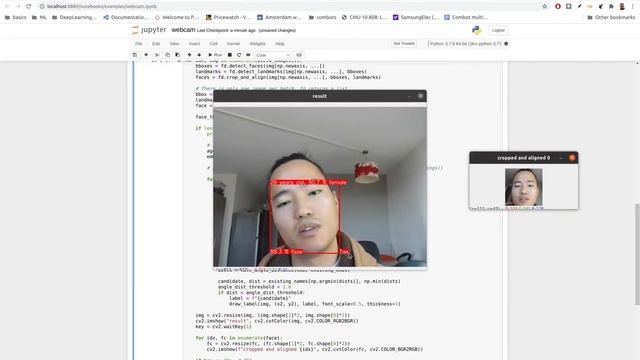Paste cells below icon
The width and height of the screenshot is (640, 360).
177,55
